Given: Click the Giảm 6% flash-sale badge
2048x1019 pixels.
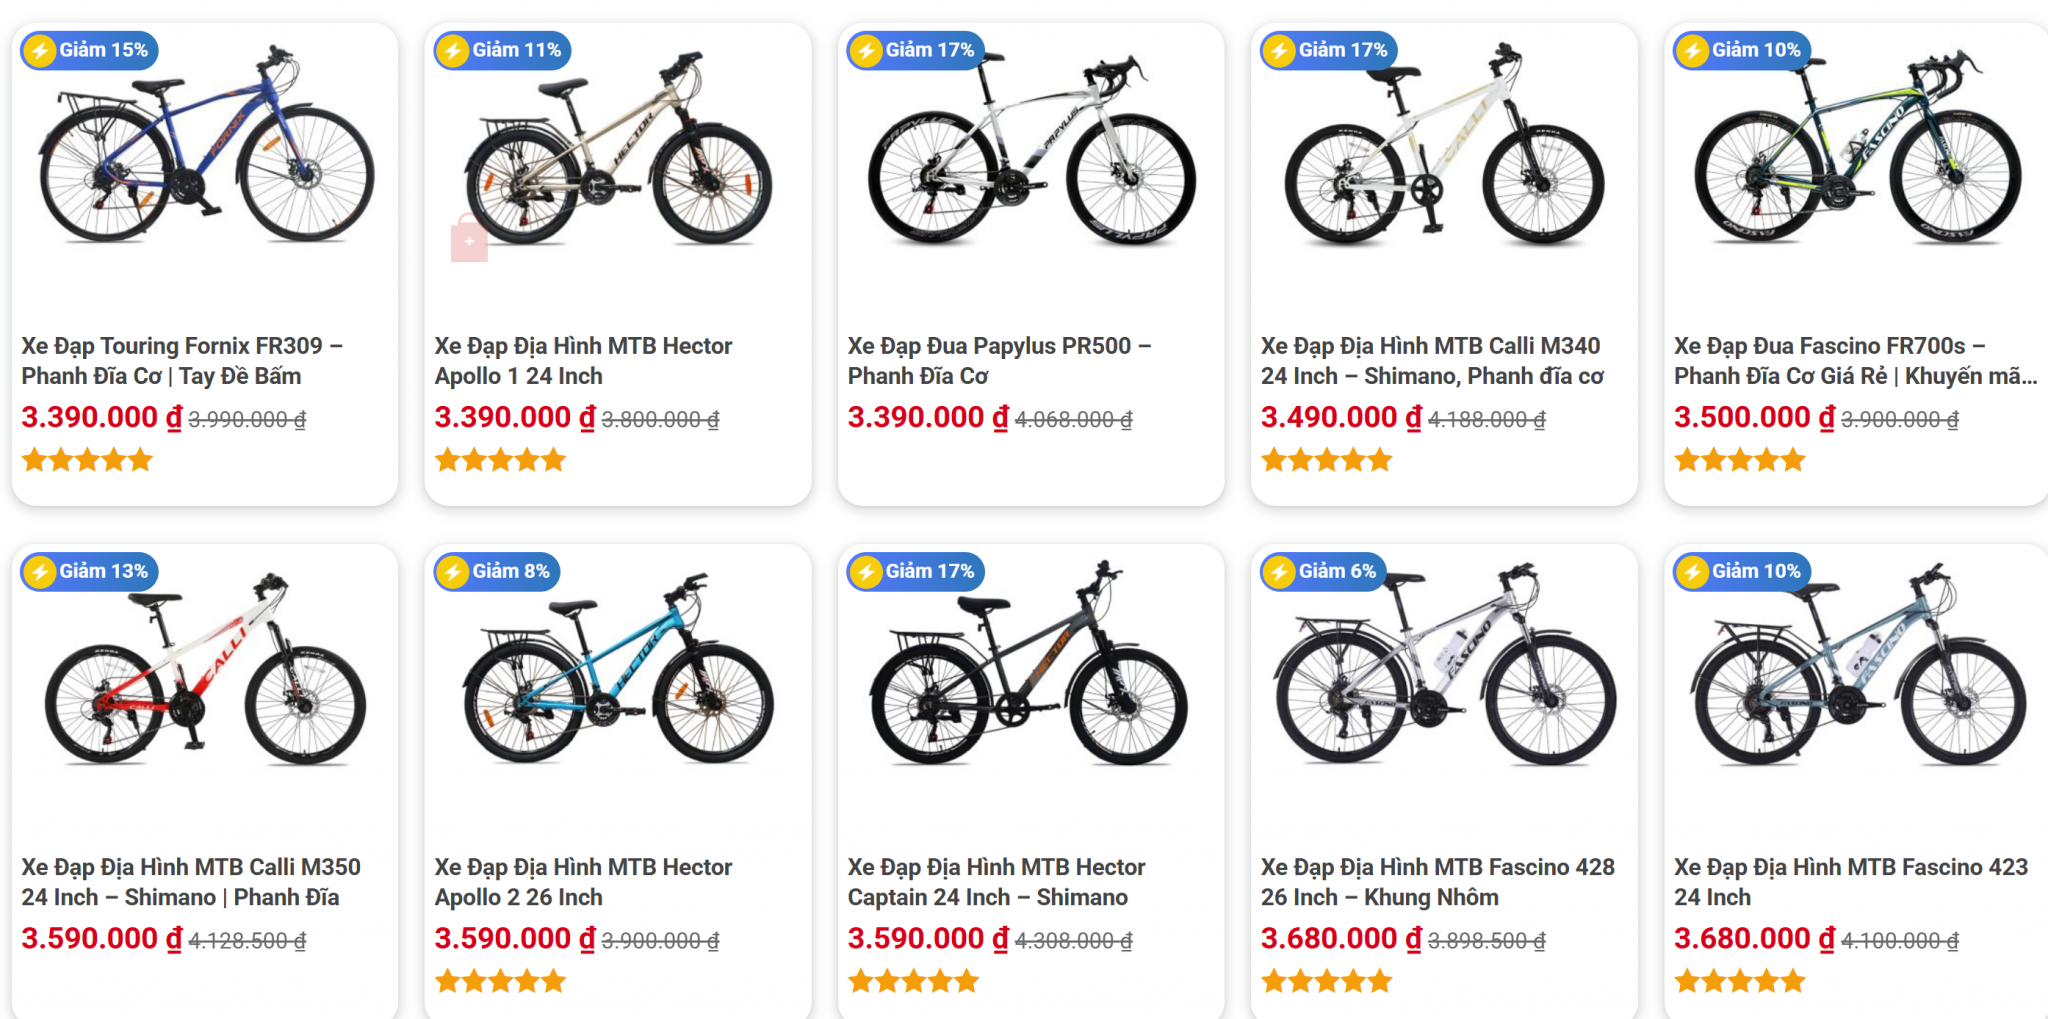Looking at the screenshot, I should (x=1323, y=571).
